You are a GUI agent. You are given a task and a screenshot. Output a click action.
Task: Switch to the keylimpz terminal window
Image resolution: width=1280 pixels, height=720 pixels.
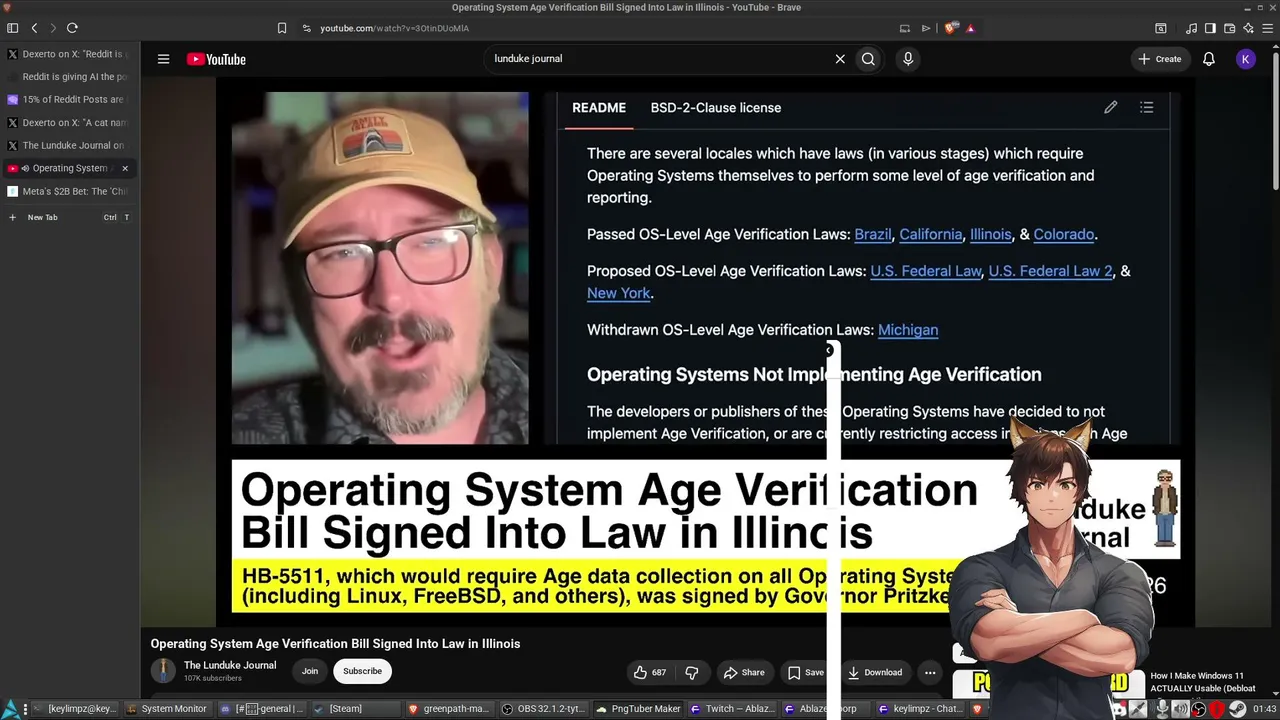75,709
